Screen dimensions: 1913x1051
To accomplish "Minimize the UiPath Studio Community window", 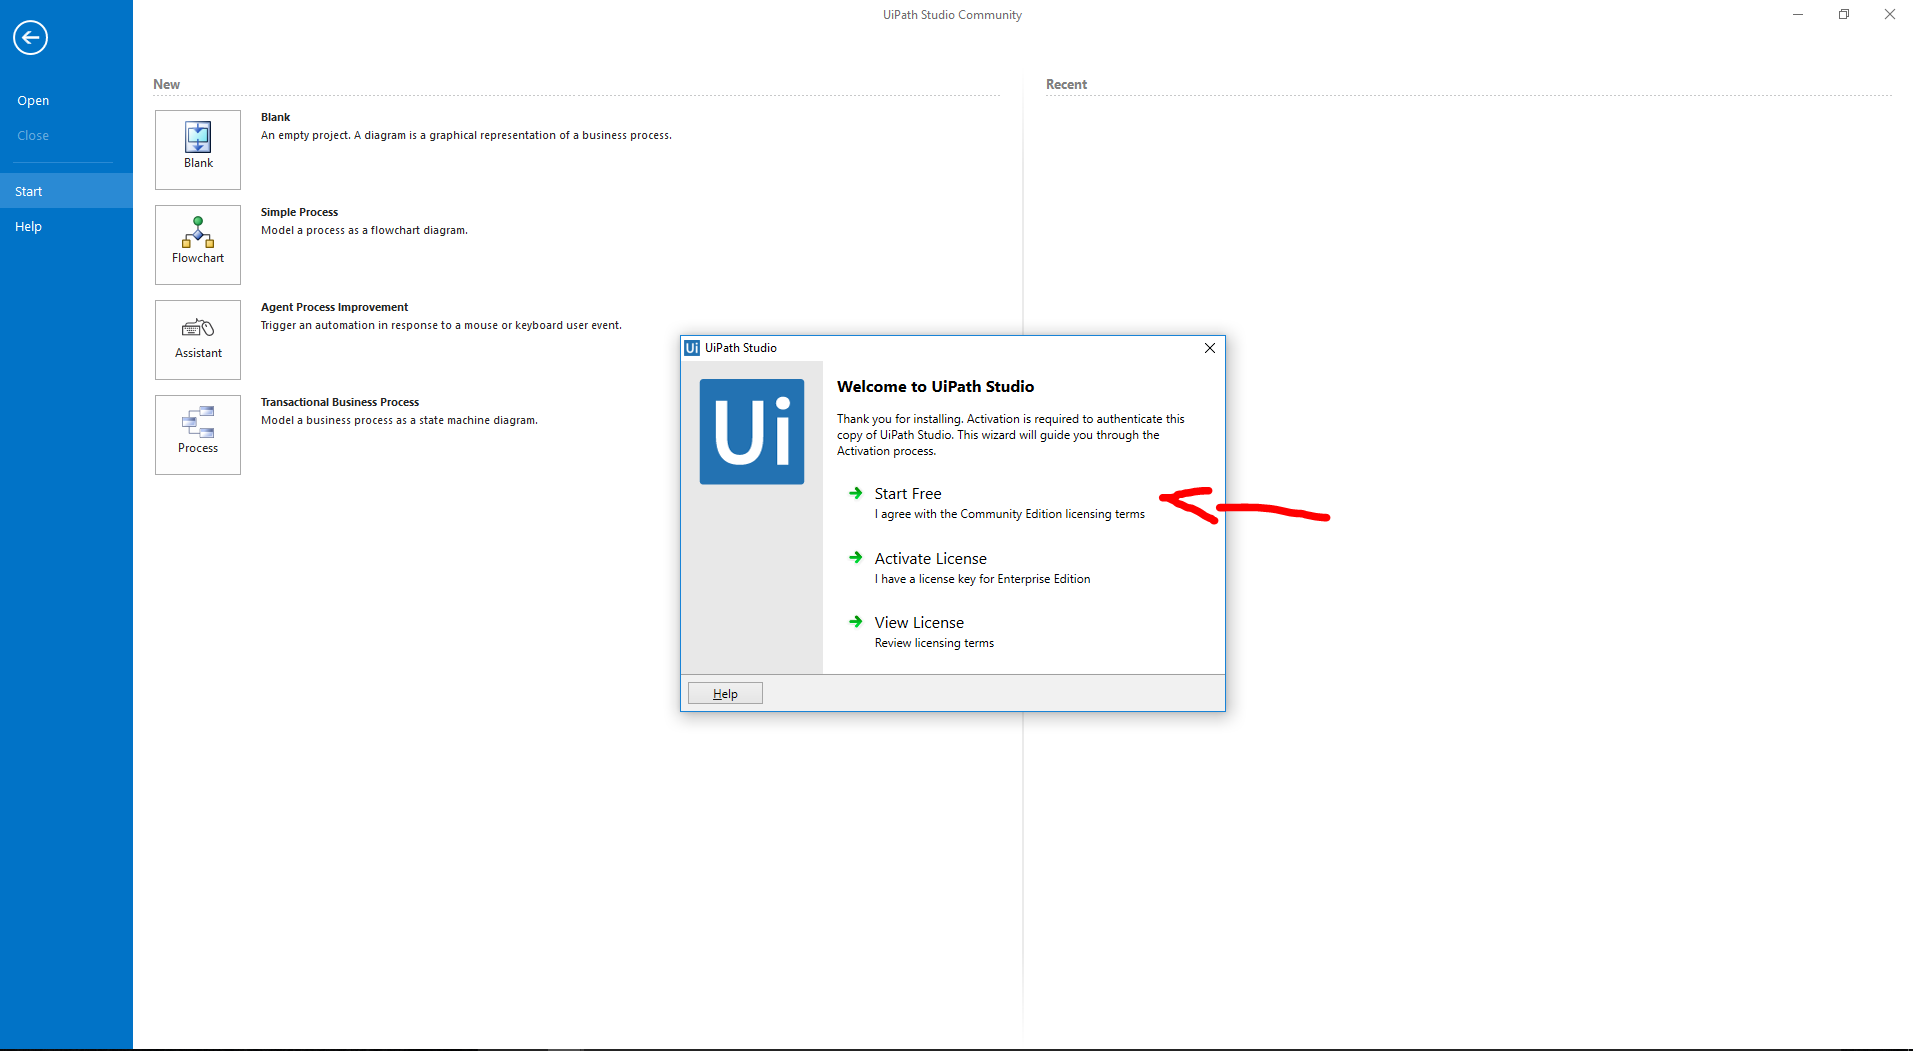I will (x=1798, y=14).
